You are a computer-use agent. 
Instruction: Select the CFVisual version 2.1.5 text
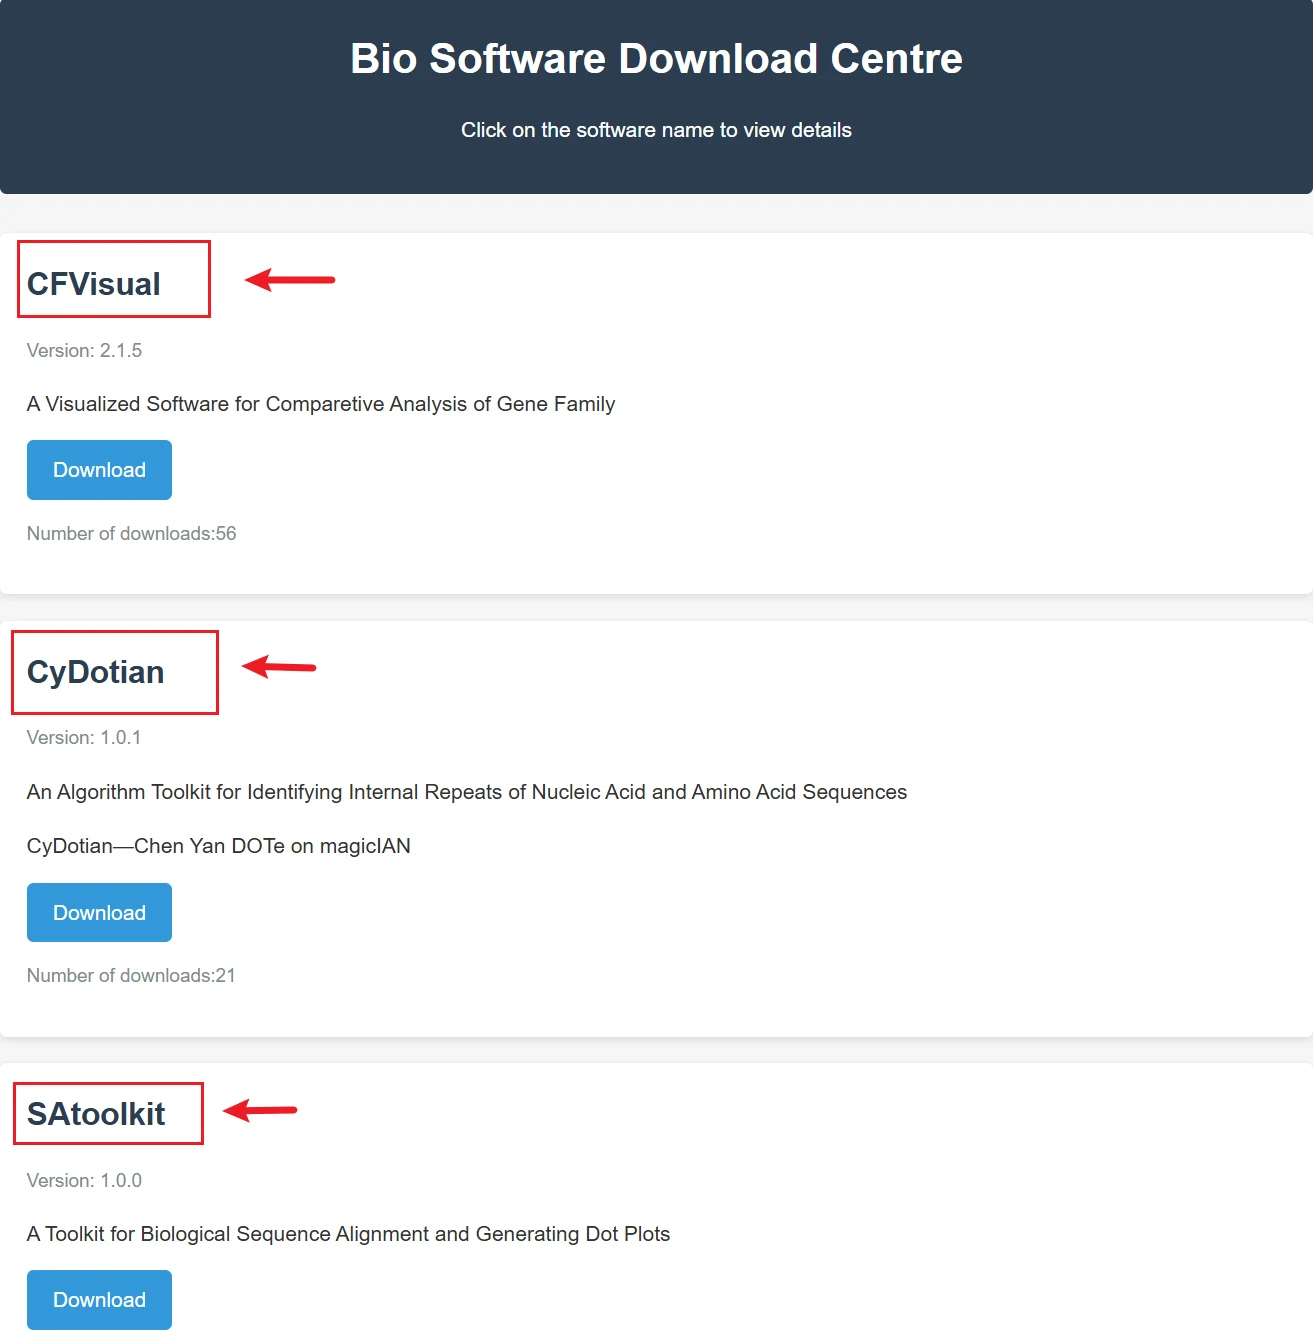[84, 350]
